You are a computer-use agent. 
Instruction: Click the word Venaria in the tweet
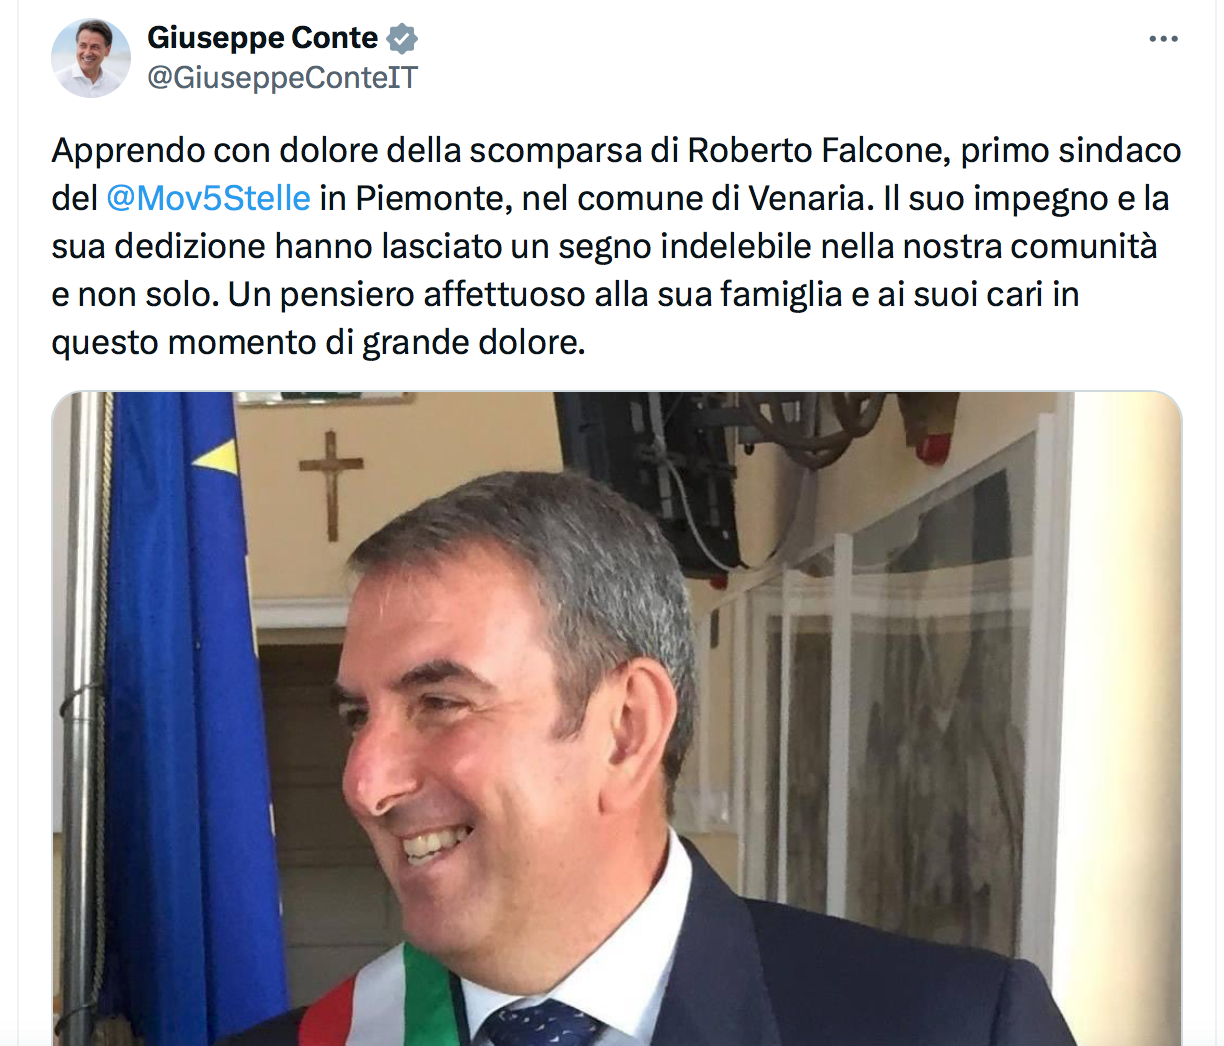pos(808,198)
